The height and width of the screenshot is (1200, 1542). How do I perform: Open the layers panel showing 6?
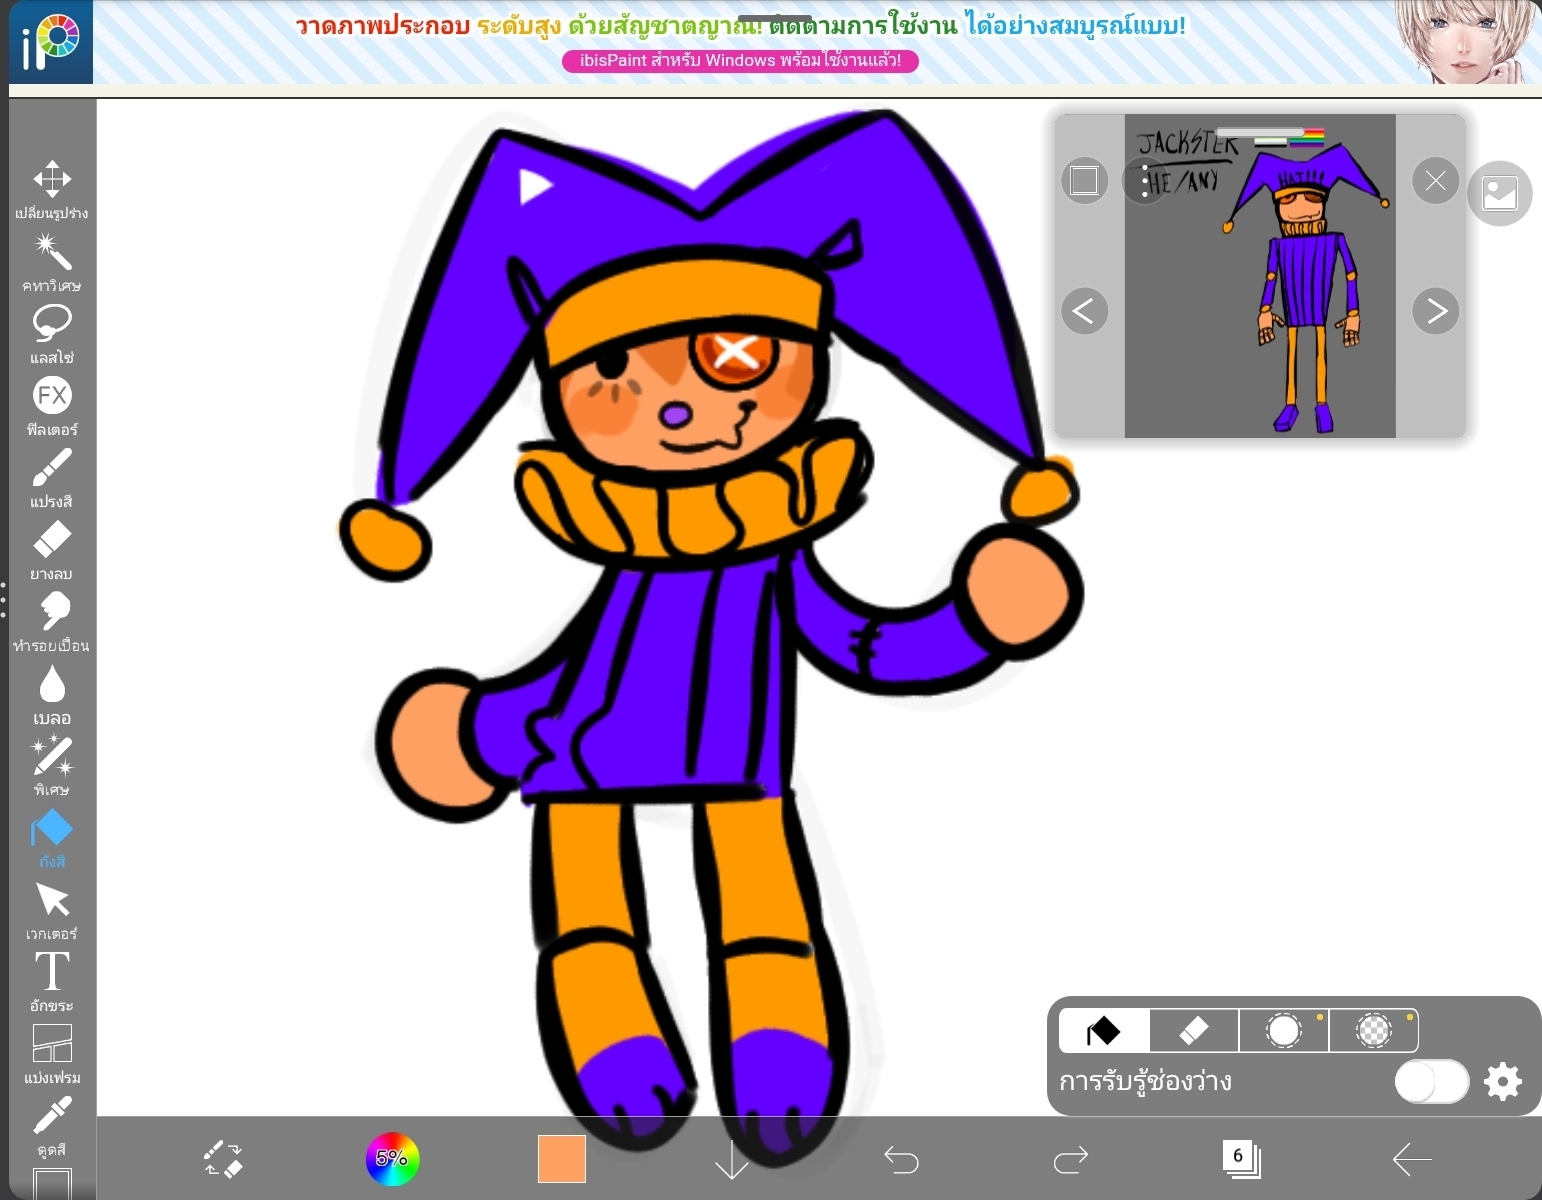pyautogui.click(x=1241, y=1159)
